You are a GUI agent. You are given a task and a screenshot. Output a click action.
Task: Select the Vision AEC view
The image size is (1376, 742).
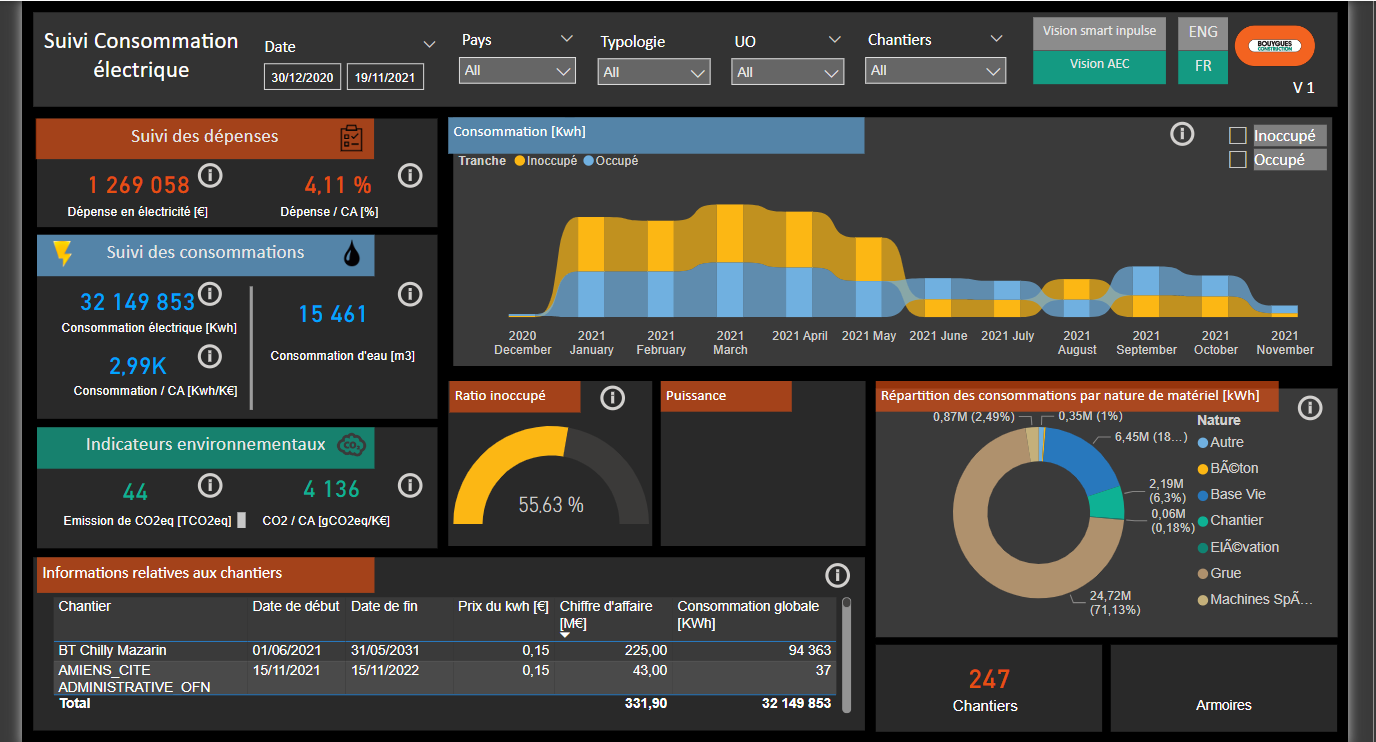(1099, 64)
